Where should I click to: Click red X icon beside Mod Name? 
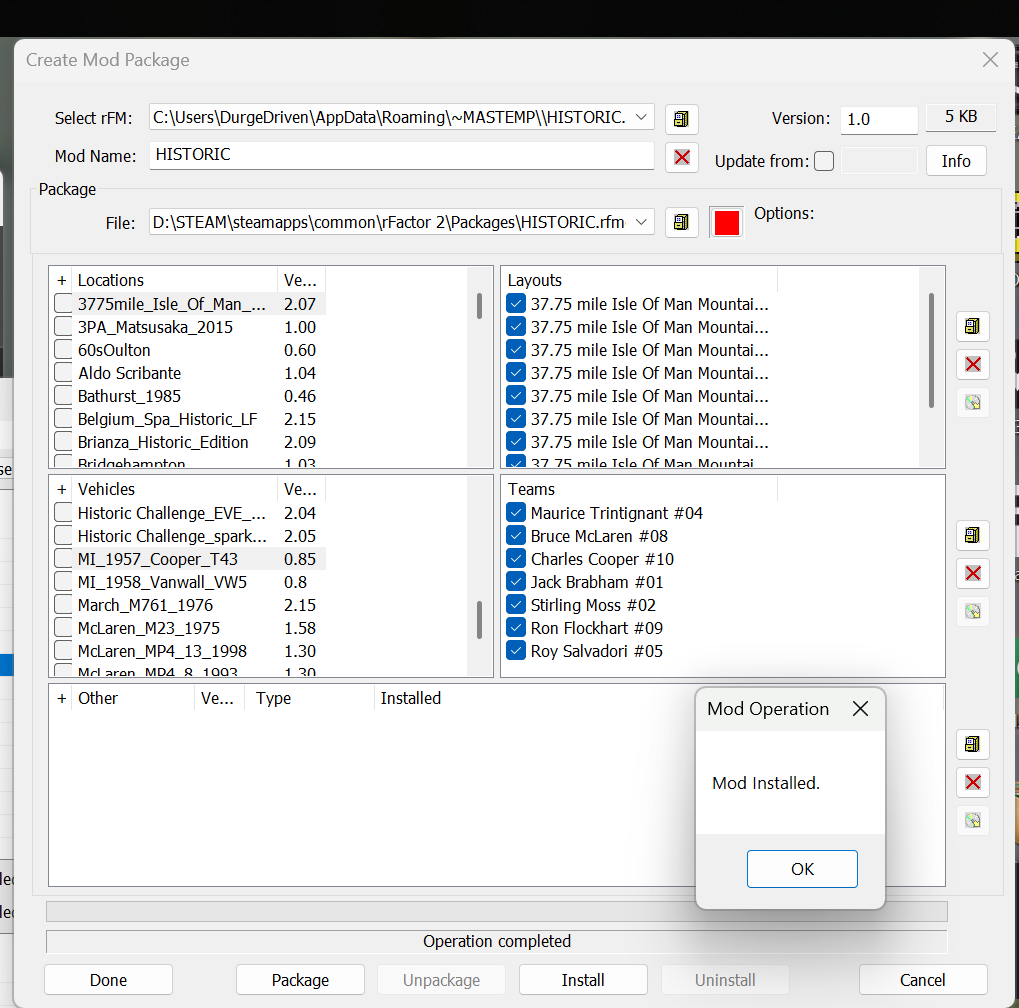click(681, 157)
